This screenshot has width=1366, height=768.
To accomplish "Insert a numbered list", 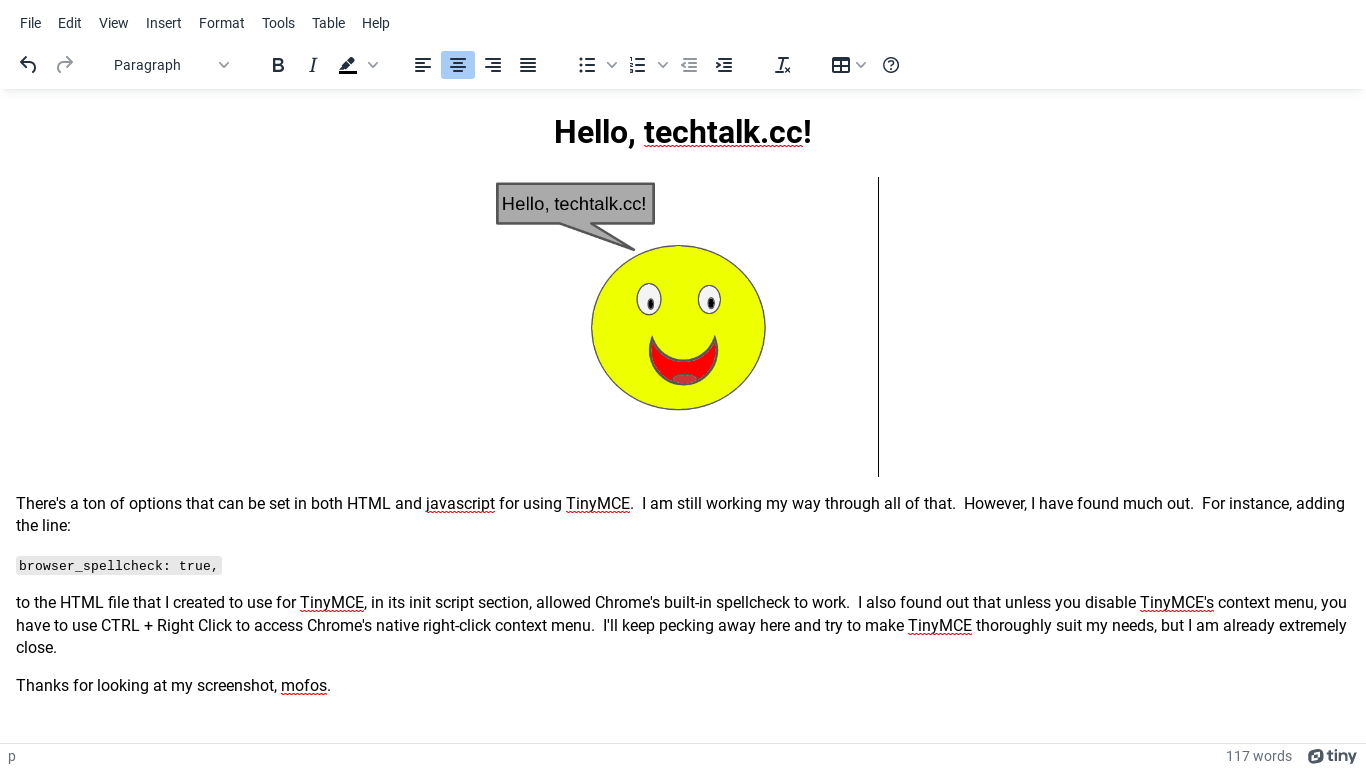I will [x=637, y=65].
